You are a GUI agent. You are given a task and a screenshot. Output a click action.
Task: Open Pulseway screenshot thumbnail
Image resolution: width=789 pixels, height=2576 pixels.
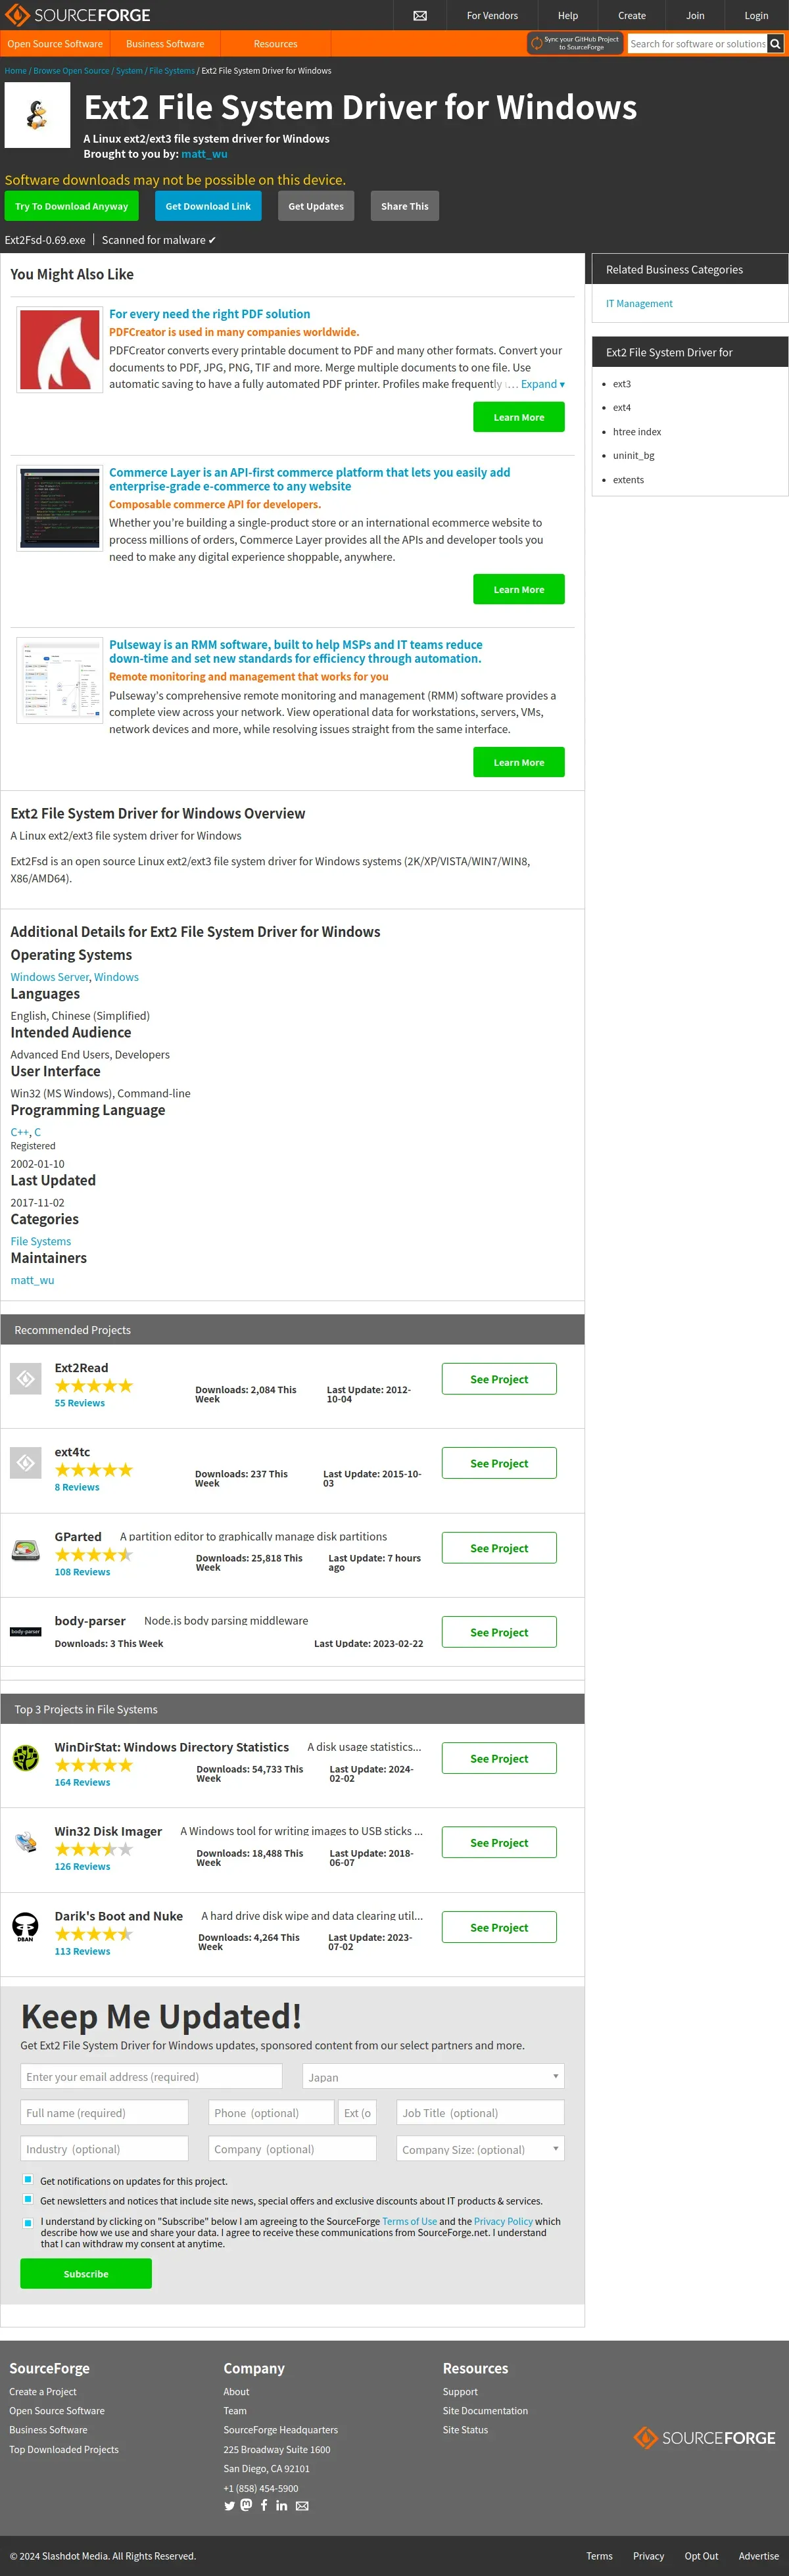coord(60,681)
